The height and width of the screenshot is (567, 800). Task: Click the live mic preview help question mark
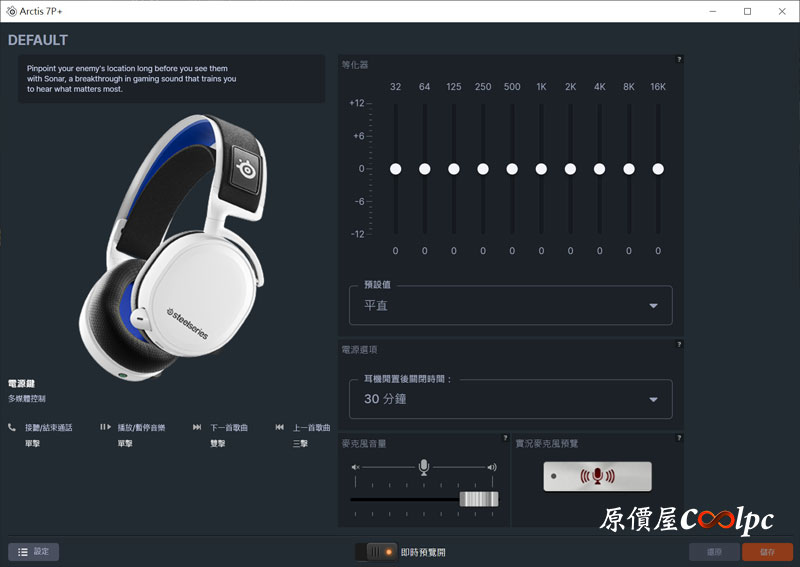point(679,439)
